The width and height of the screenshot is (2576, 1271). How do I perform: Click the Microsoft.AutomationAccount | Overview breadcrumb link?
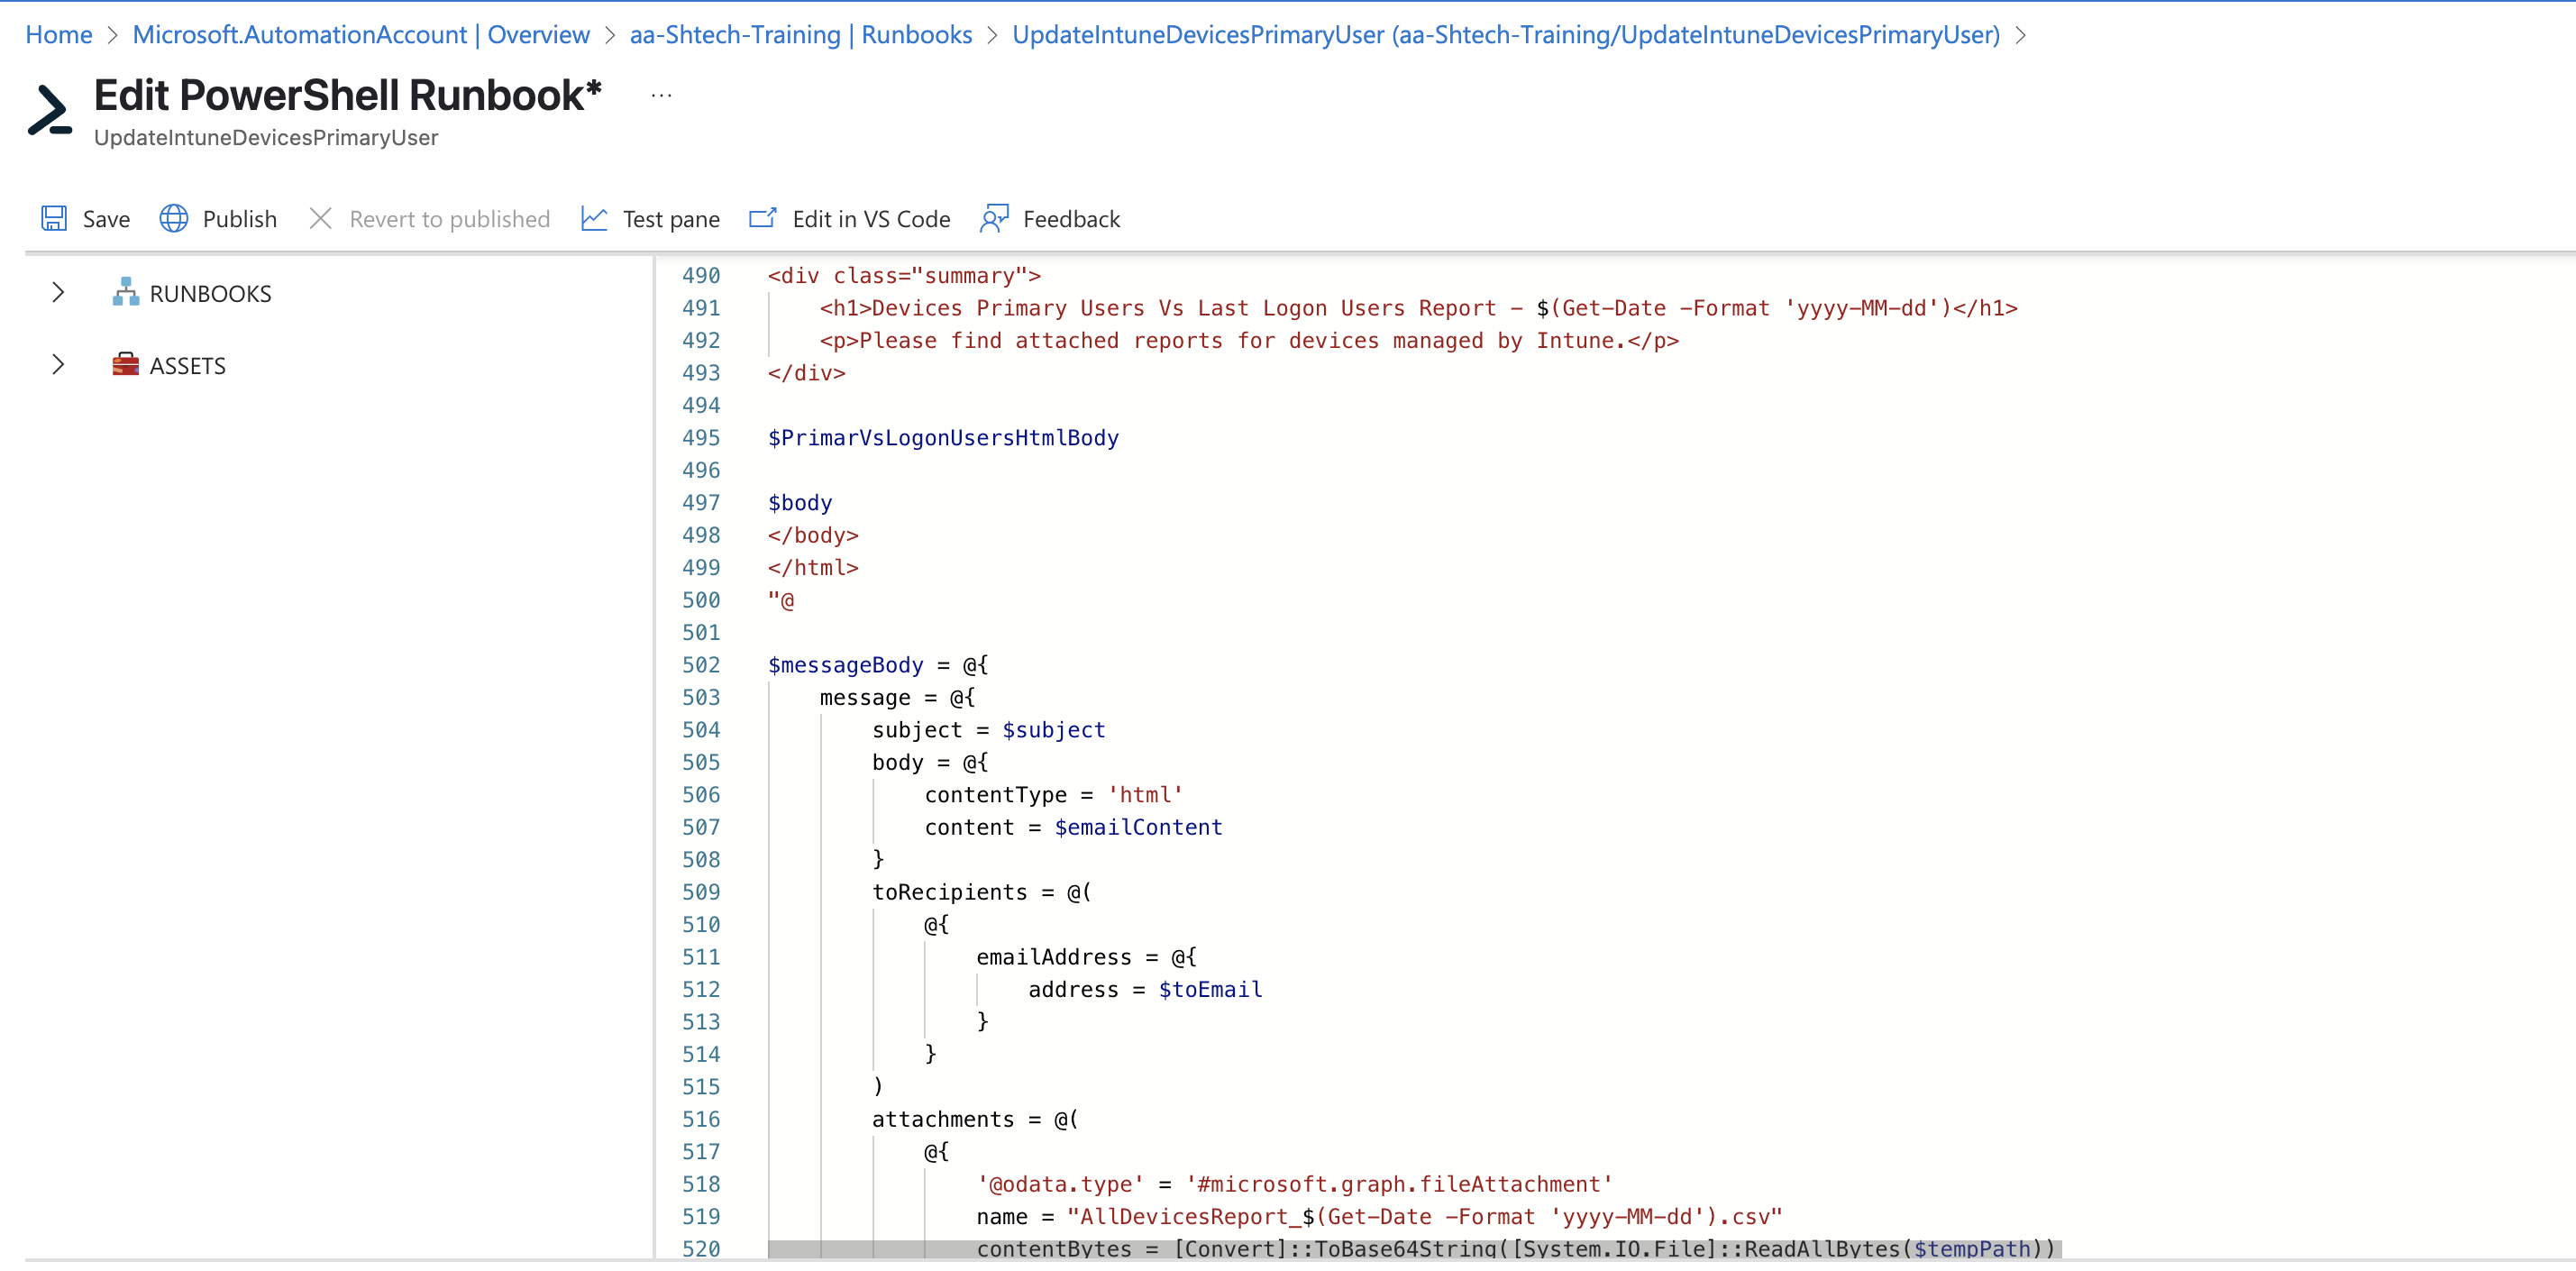pyautogui.click(x=361, y=34)
